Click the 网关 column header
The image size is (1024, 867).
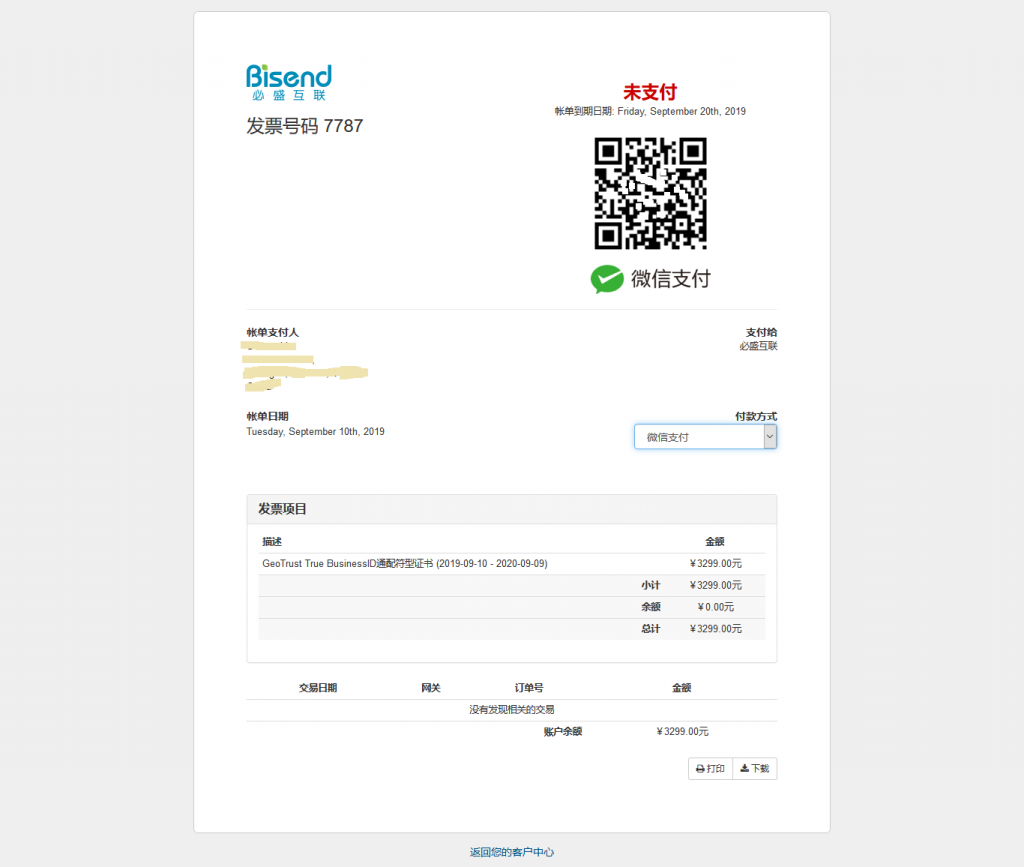pos(431,687)
